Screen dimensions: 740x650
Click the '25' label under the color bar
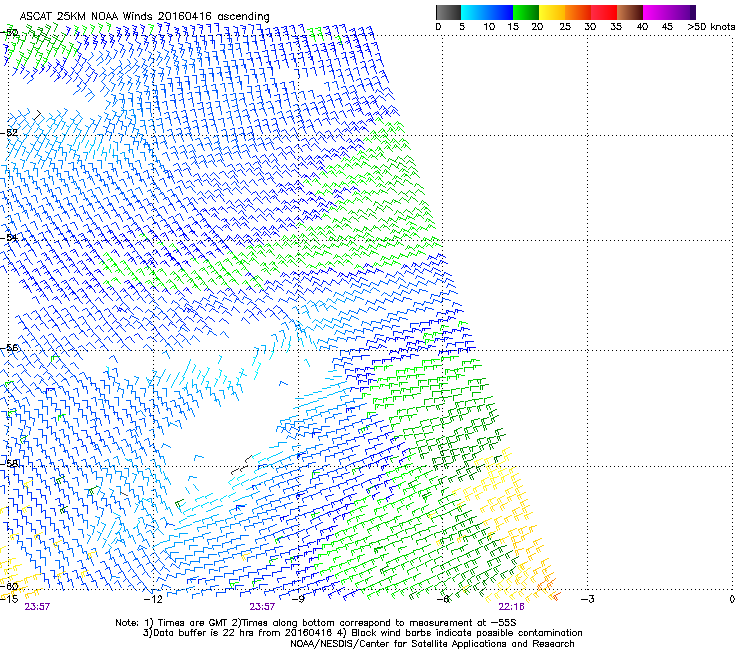pyautogui.click(x=565, y=27)
